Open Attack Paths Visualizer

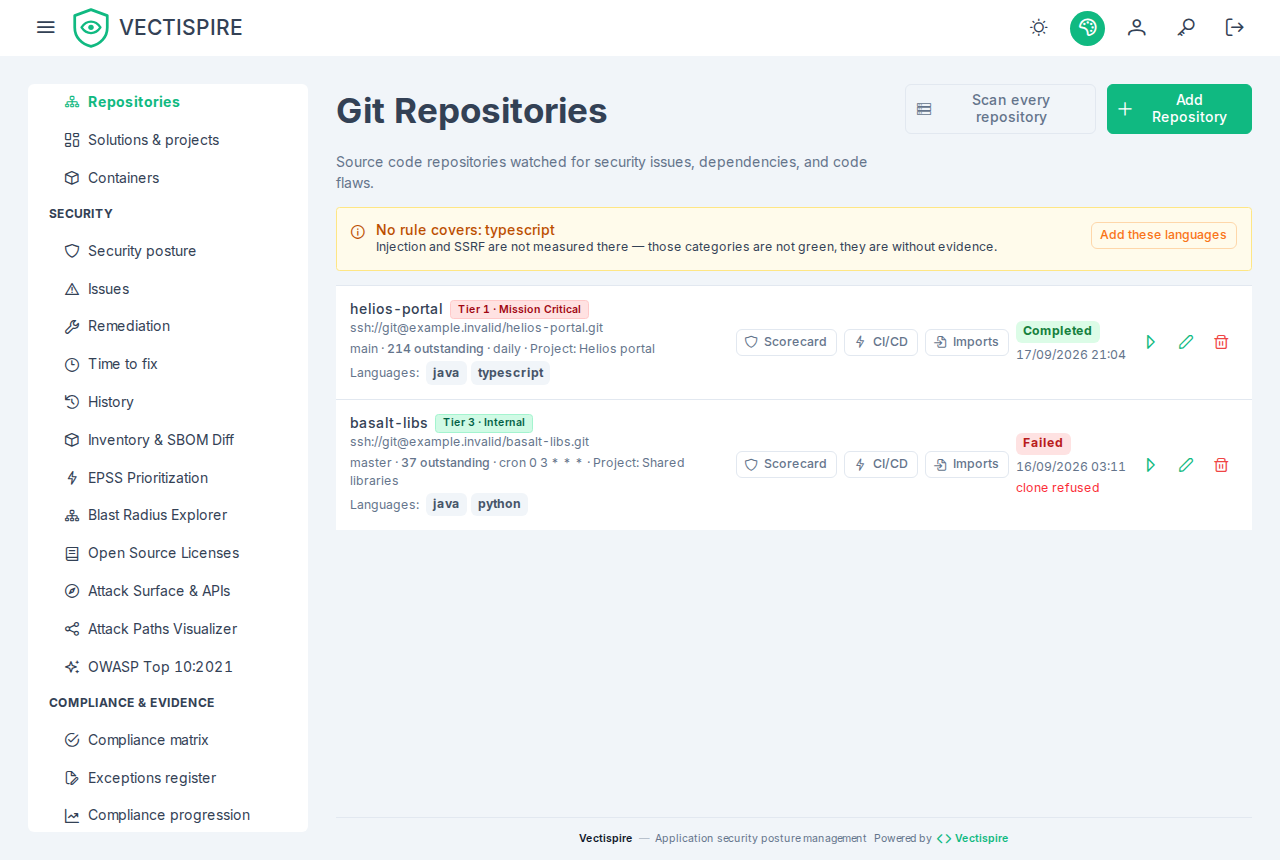pyautogui.click(x=168, y=629)
